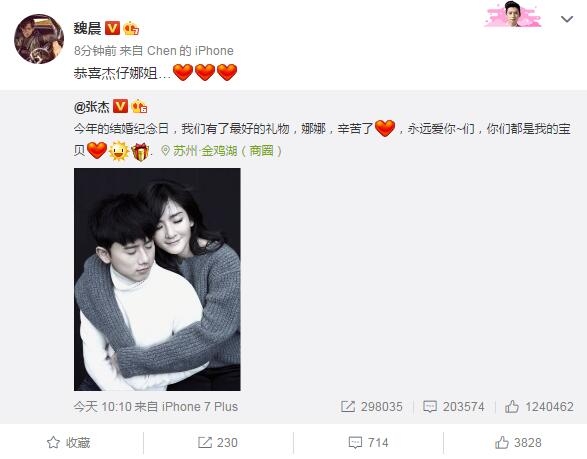
Task: Open the 714 comments section
Action: [x=368, y=443]
